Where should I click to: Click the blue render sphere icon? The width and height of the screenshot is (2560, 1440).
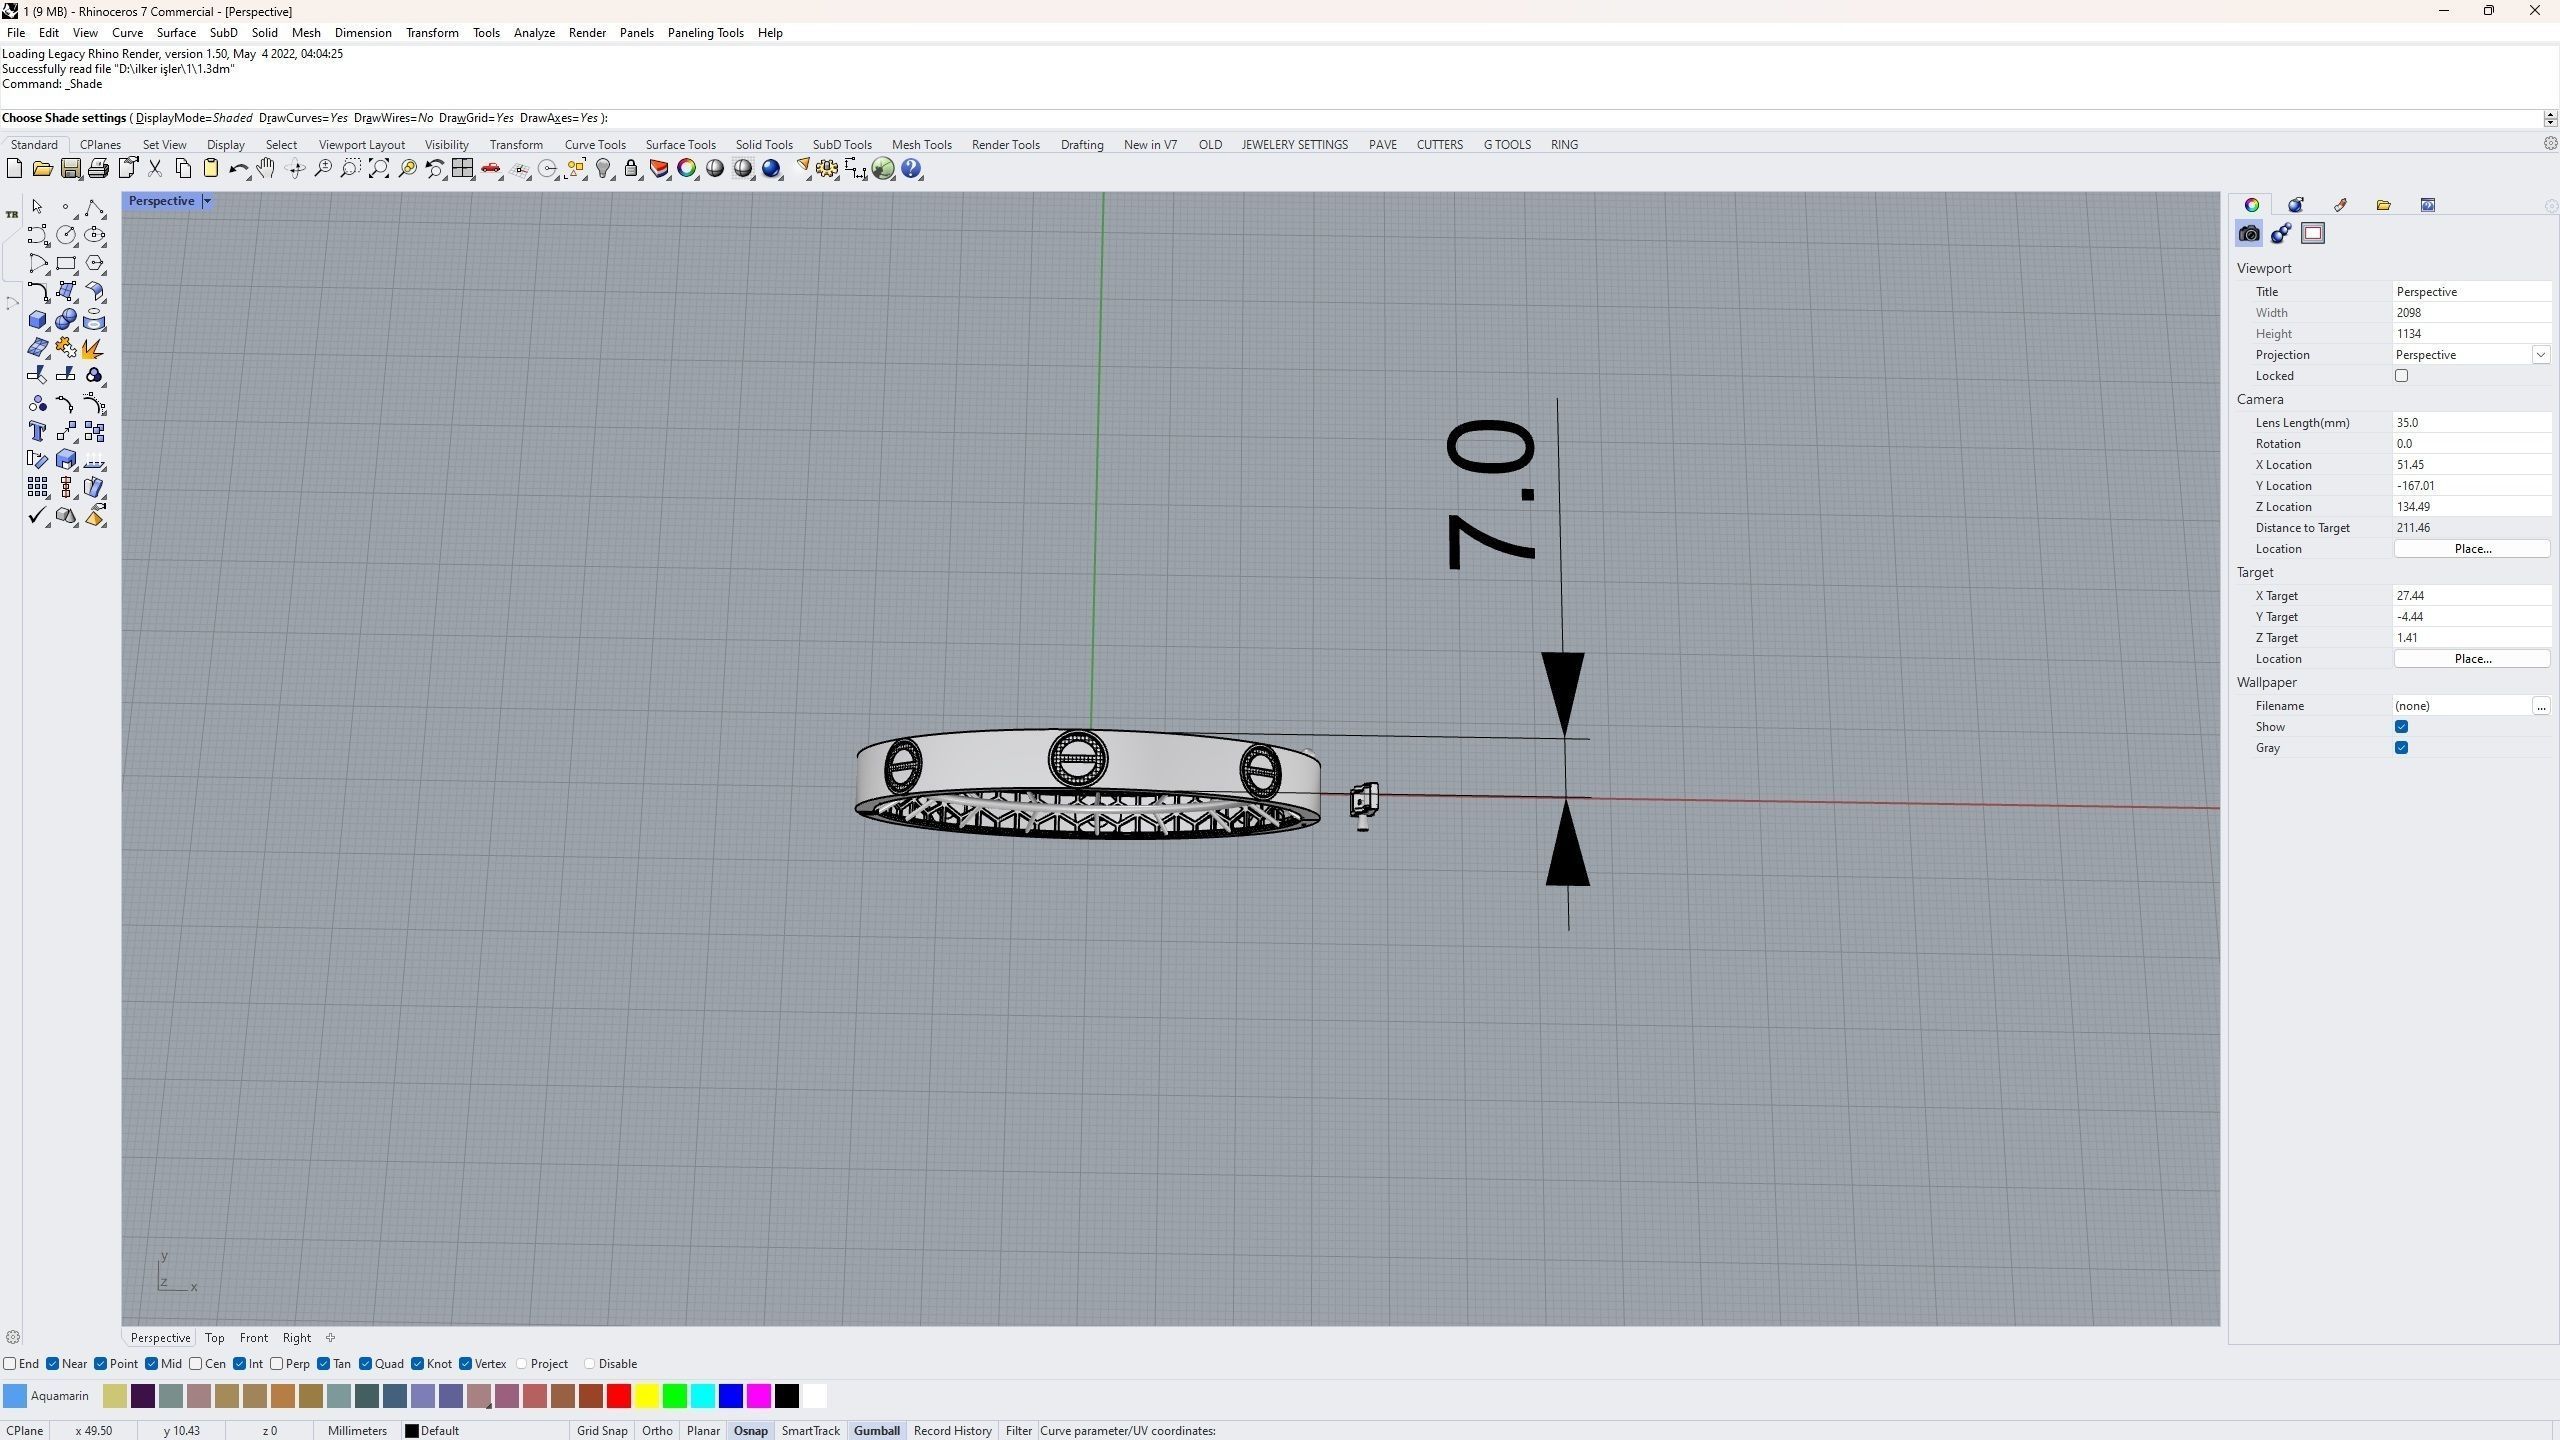tap(771, 169)
